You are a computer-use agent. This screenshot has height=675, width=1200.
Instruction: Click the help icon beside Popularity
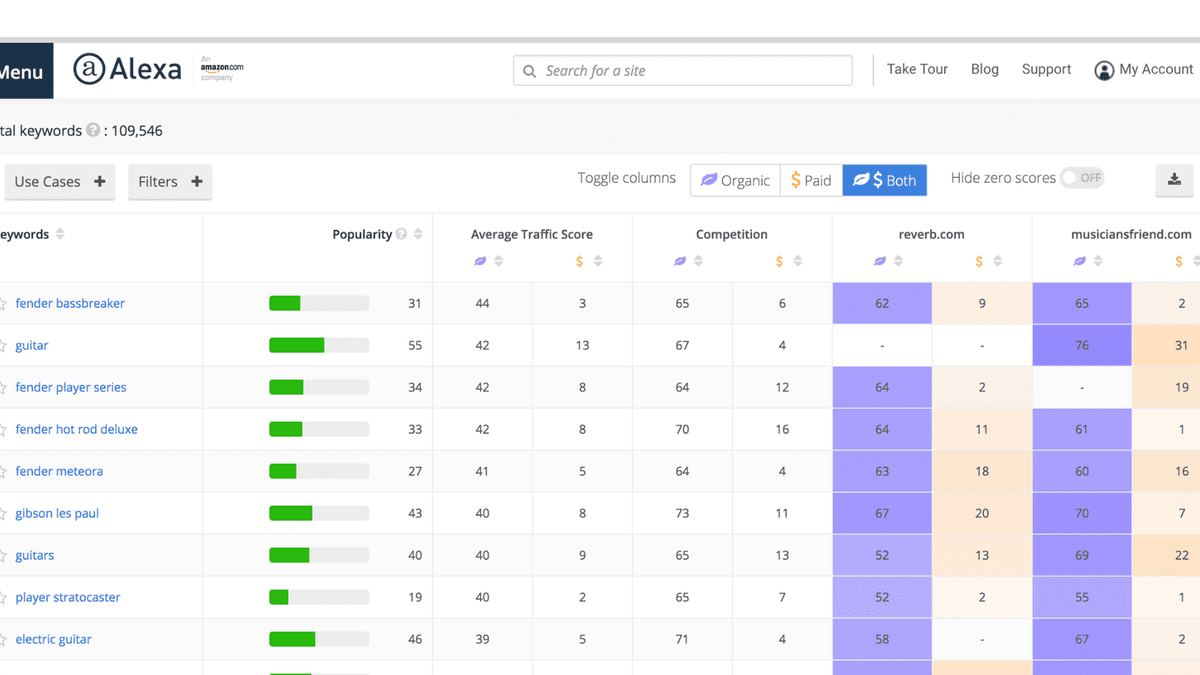(401, 235)
